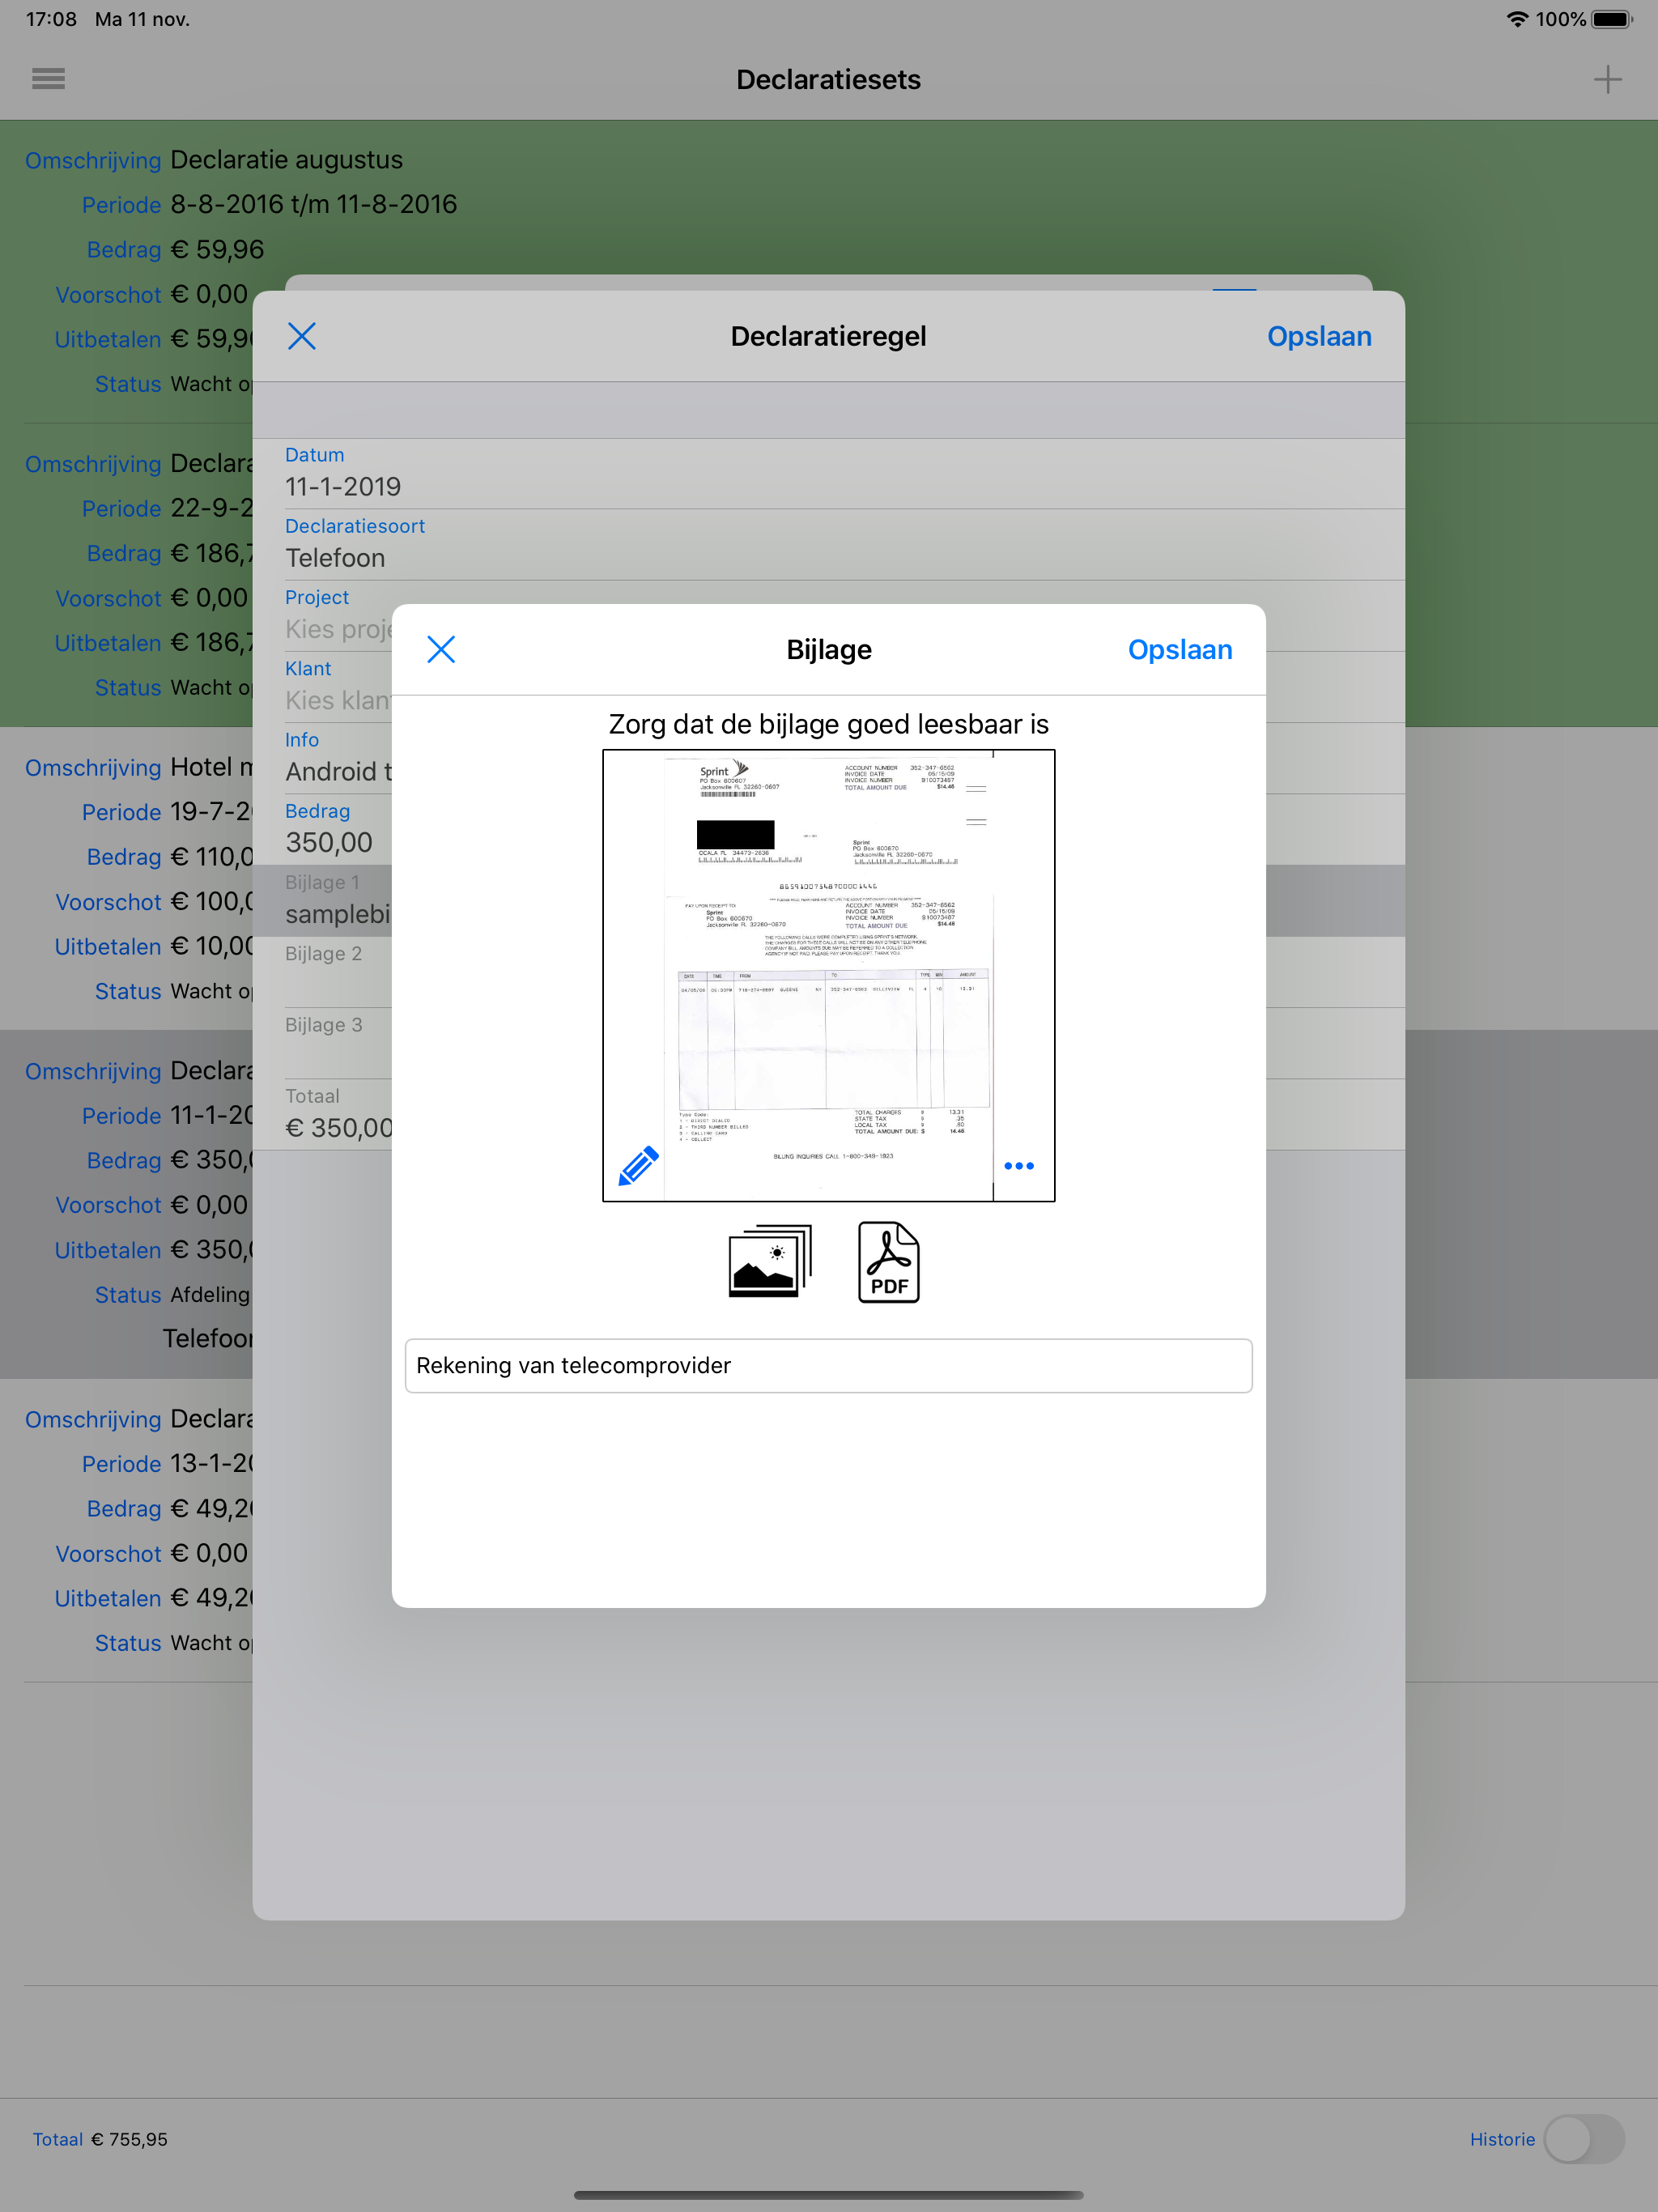The width and height of the screenshot is (1658, 2212).
Task: Tap the Datum field 11-1-2019
Action: pyautogui.click(x=828, y=473)
